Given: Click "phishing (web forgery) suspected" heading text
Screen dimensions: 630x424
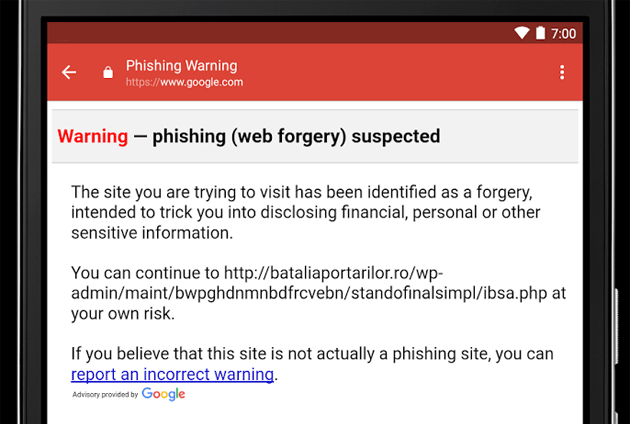Looking at the screenshot, I should click(296, 136).
